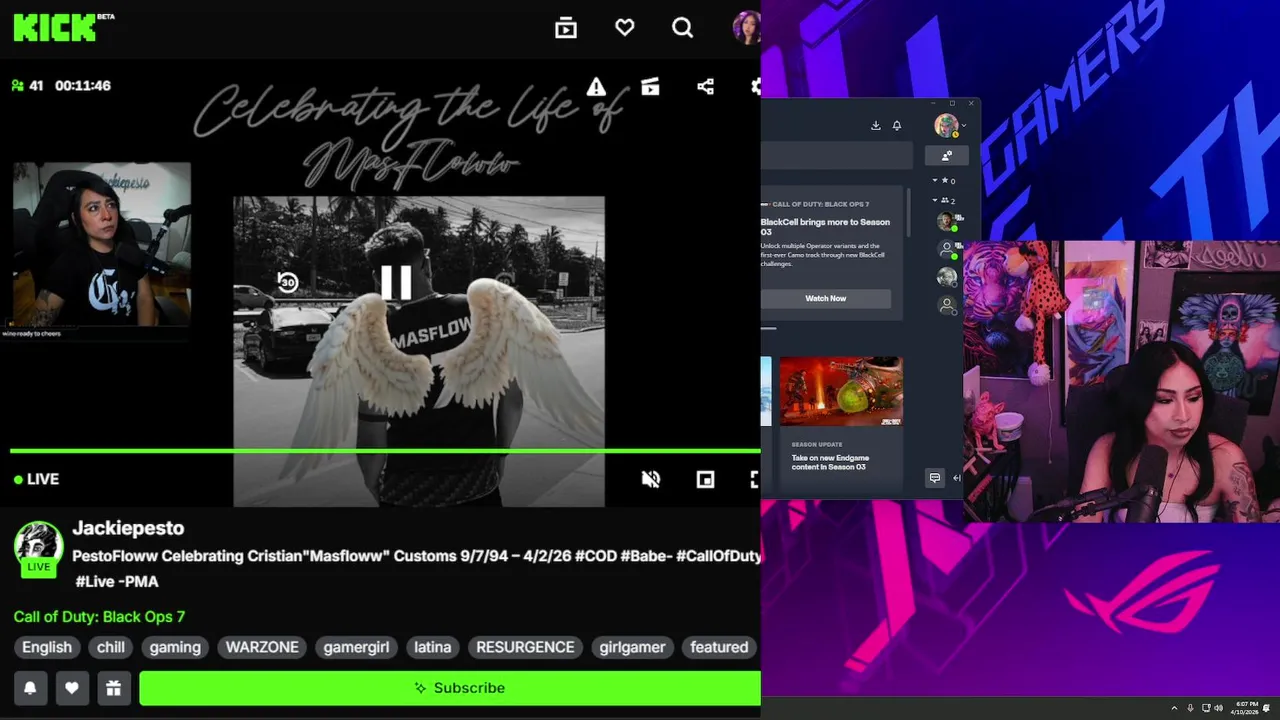Select the chill tag
1280x720 pixels.
(x=111, y=647)
